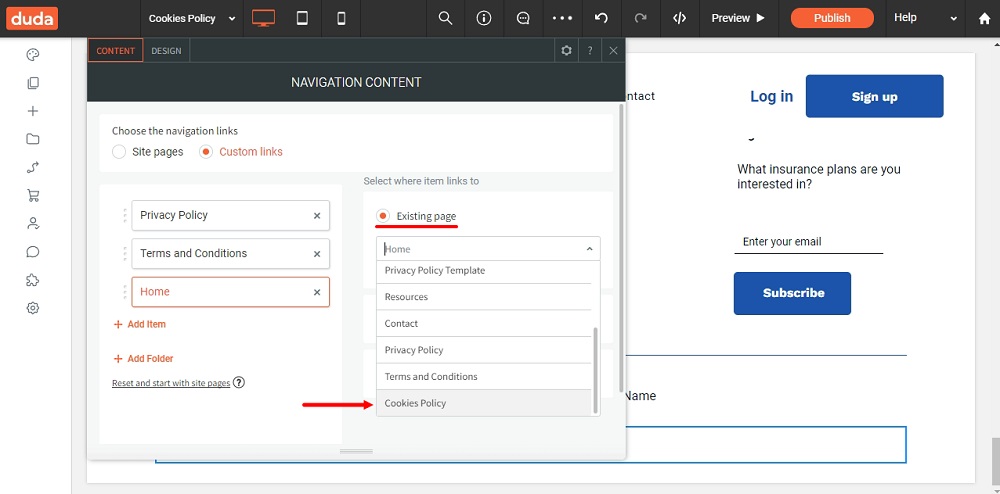Screen dimensions: 1000x494
Task: Choose Contact from the page list
Action: click(x=484, y=324)
